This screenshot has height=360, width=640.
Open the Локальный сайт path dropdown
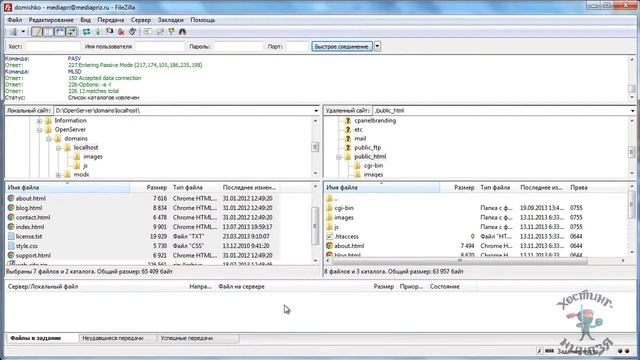pos(316,111)
